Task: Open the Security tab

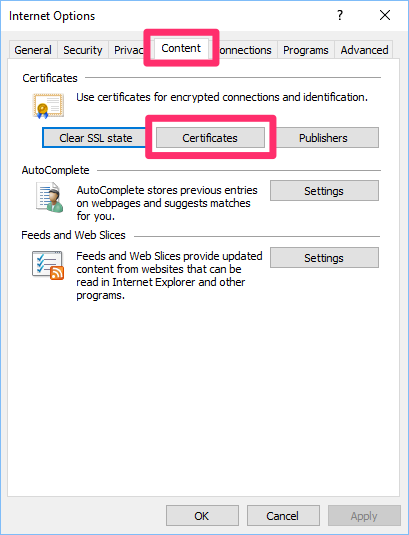Action: click(83, 50)
